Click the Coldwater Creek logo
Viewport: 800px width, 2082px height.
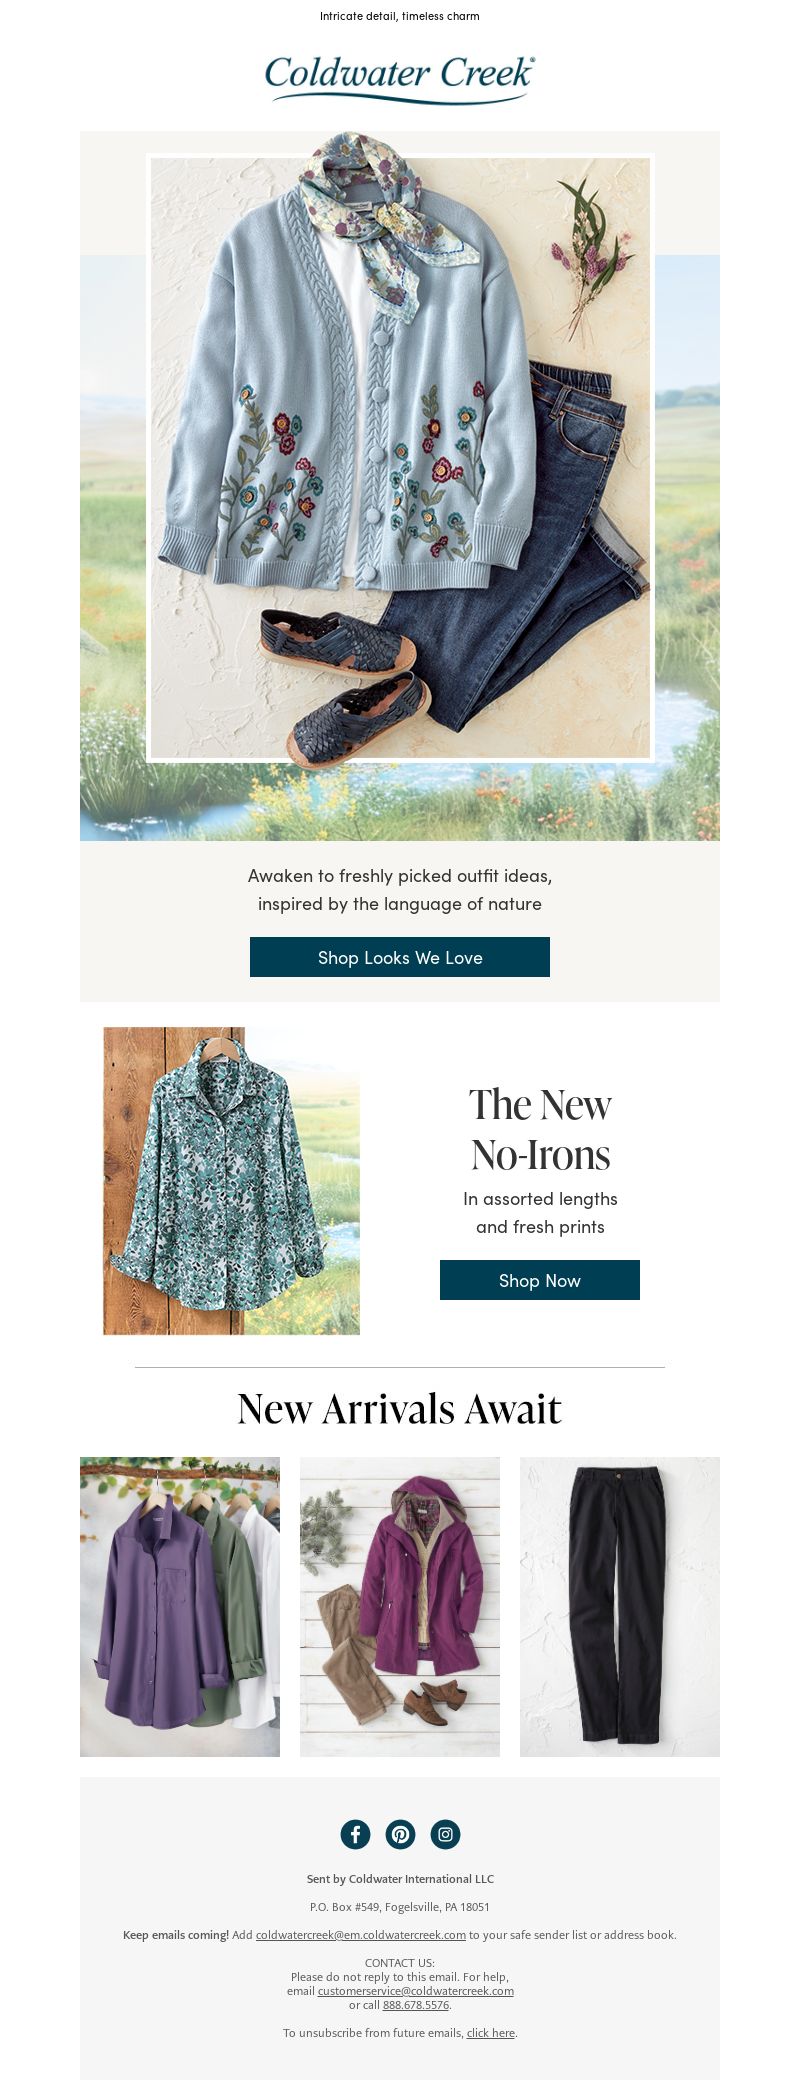pos(400,79)
